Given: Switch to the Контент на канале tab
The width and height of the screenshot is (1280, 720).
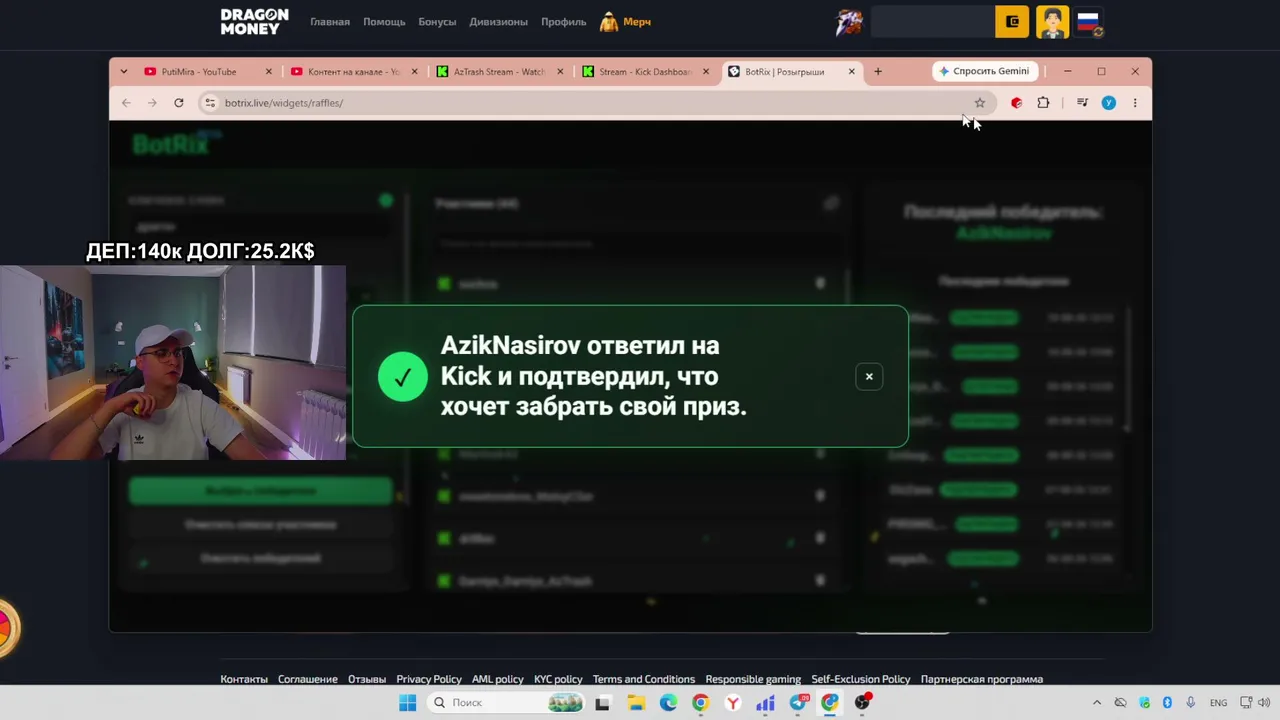Looking at the screenshot, I should point(353,72).
